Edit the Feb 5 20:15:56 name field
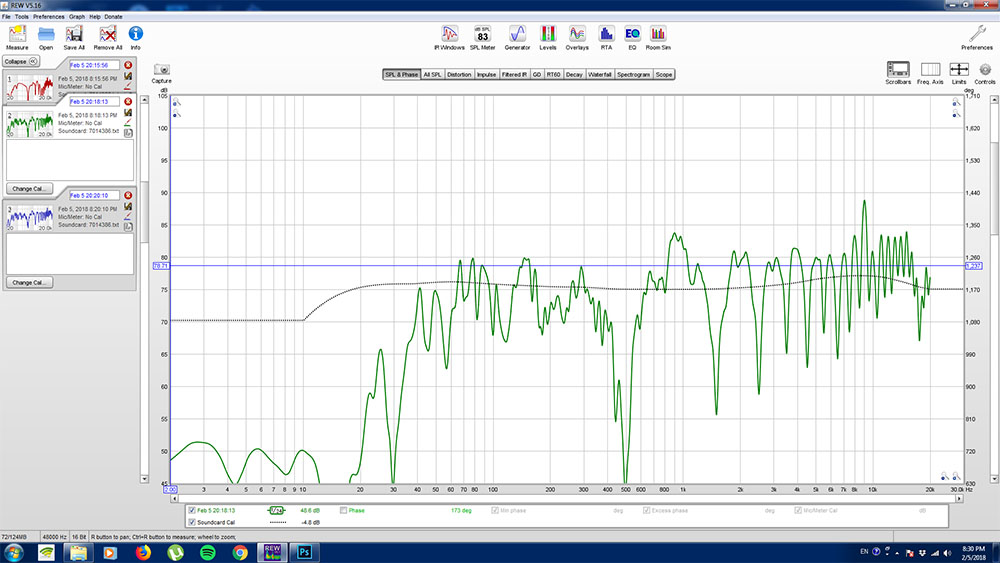 pyautogui.click(x=94, y=65)
